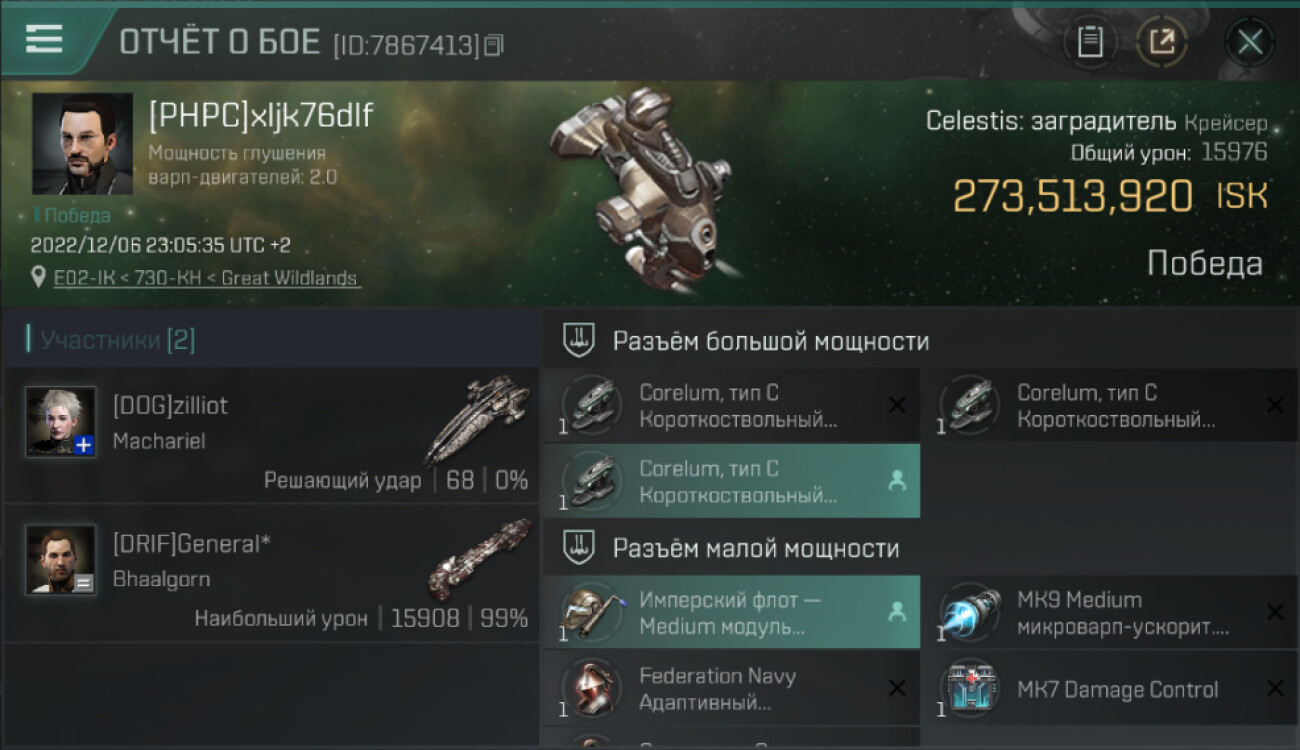Image resolution: width=1300 pixels, height=750 pixels.
Task: Select the Federation Navy adaptive module icon
Action: coord(592,689)
